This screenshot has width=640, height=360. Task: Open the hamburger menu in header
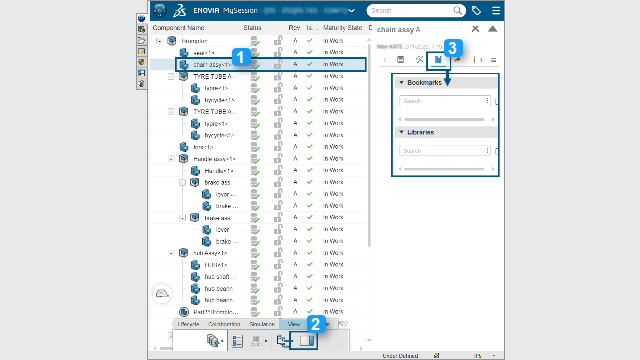pyautogui.click(x=496, y=11)
